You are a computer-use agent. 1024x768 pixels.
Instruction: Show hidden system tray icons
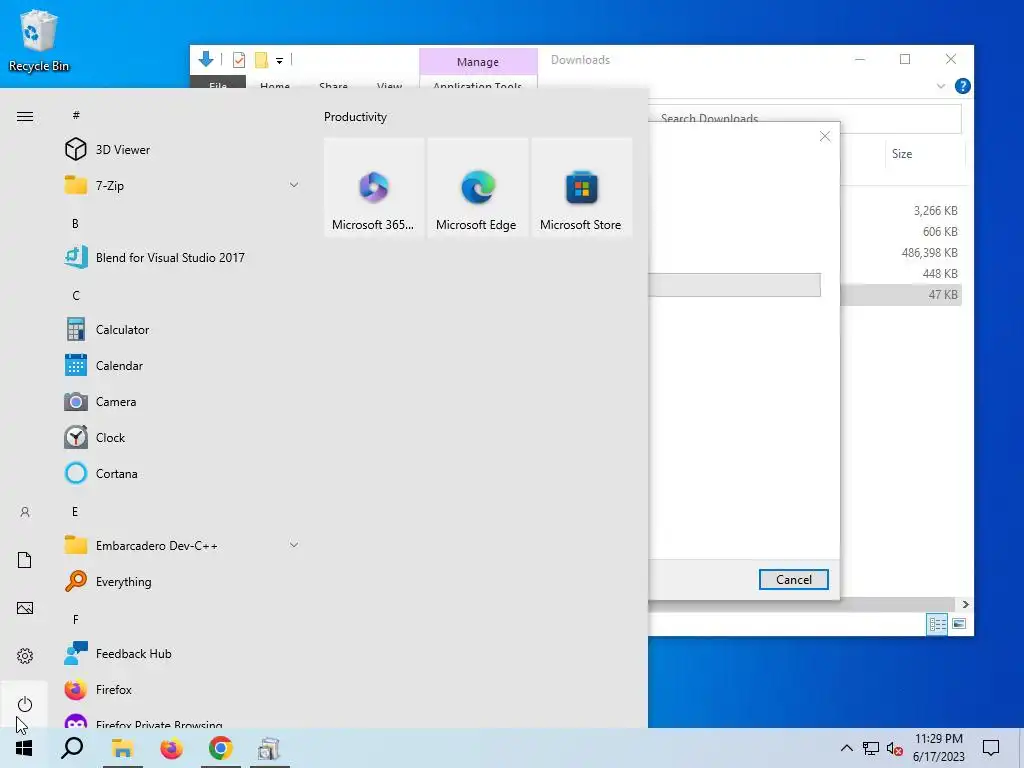coord(846,748)
